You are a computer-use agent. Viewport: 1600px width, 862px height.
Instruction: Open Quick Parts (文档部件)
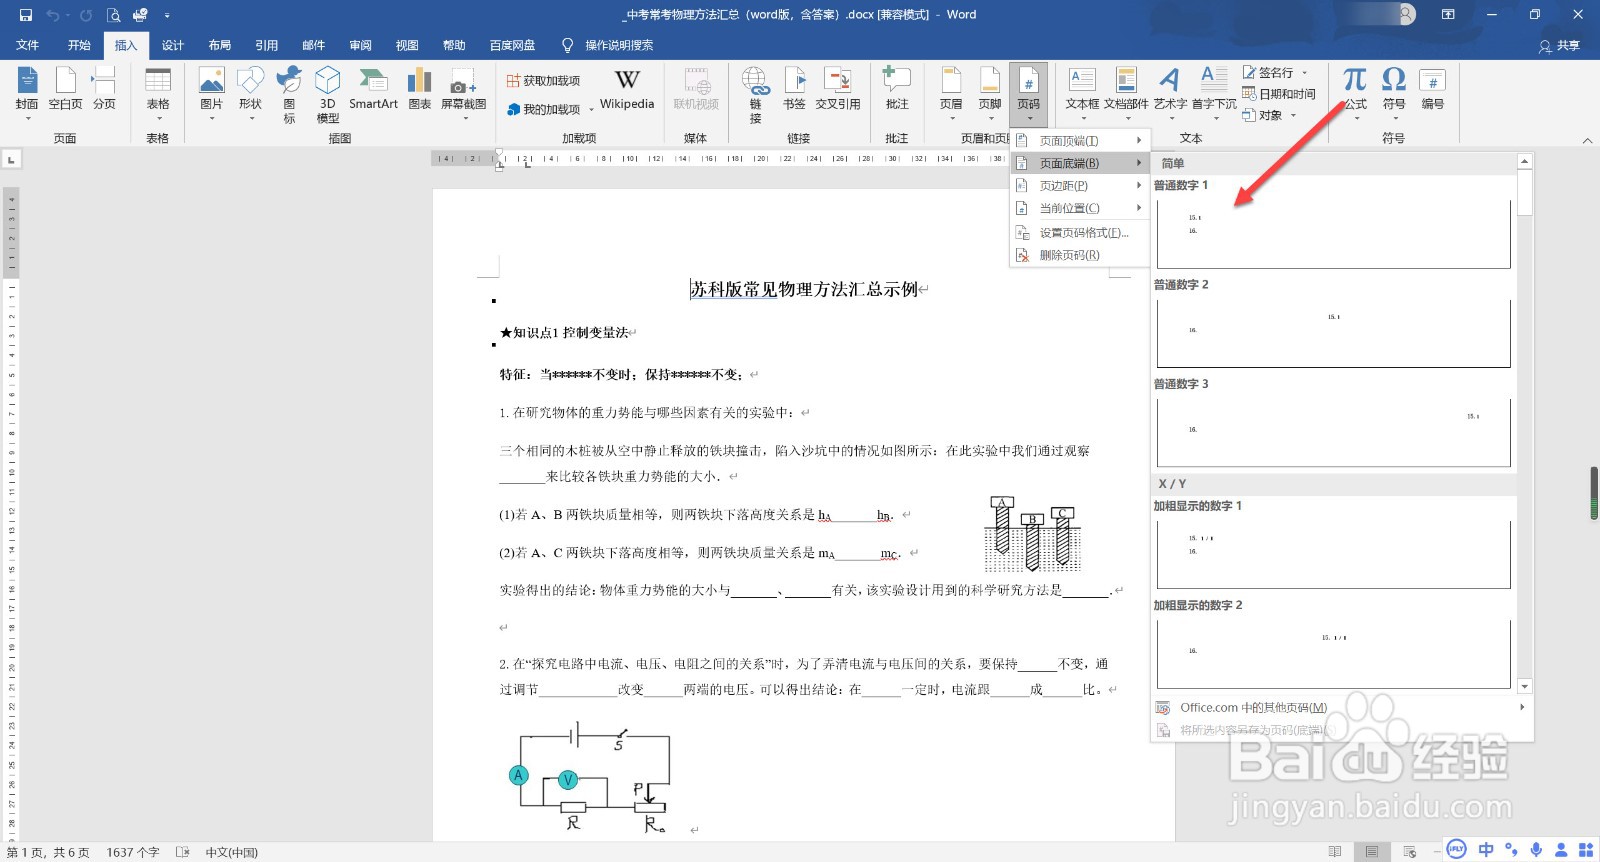click(1126, 92)
